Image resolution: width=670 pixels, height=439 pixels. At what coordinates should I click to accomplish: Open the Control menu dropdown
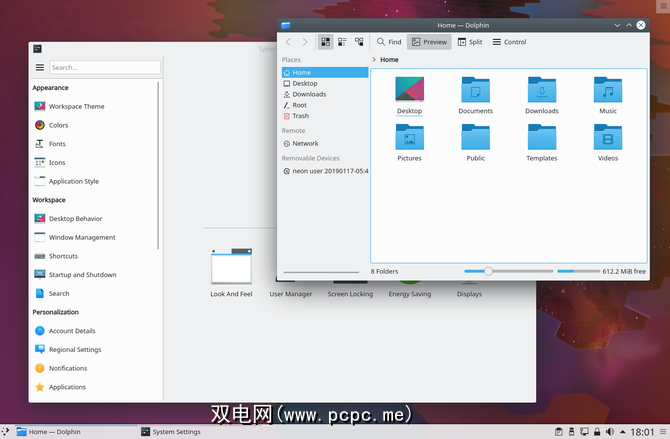pyautogui.click(x=509, y=42)
